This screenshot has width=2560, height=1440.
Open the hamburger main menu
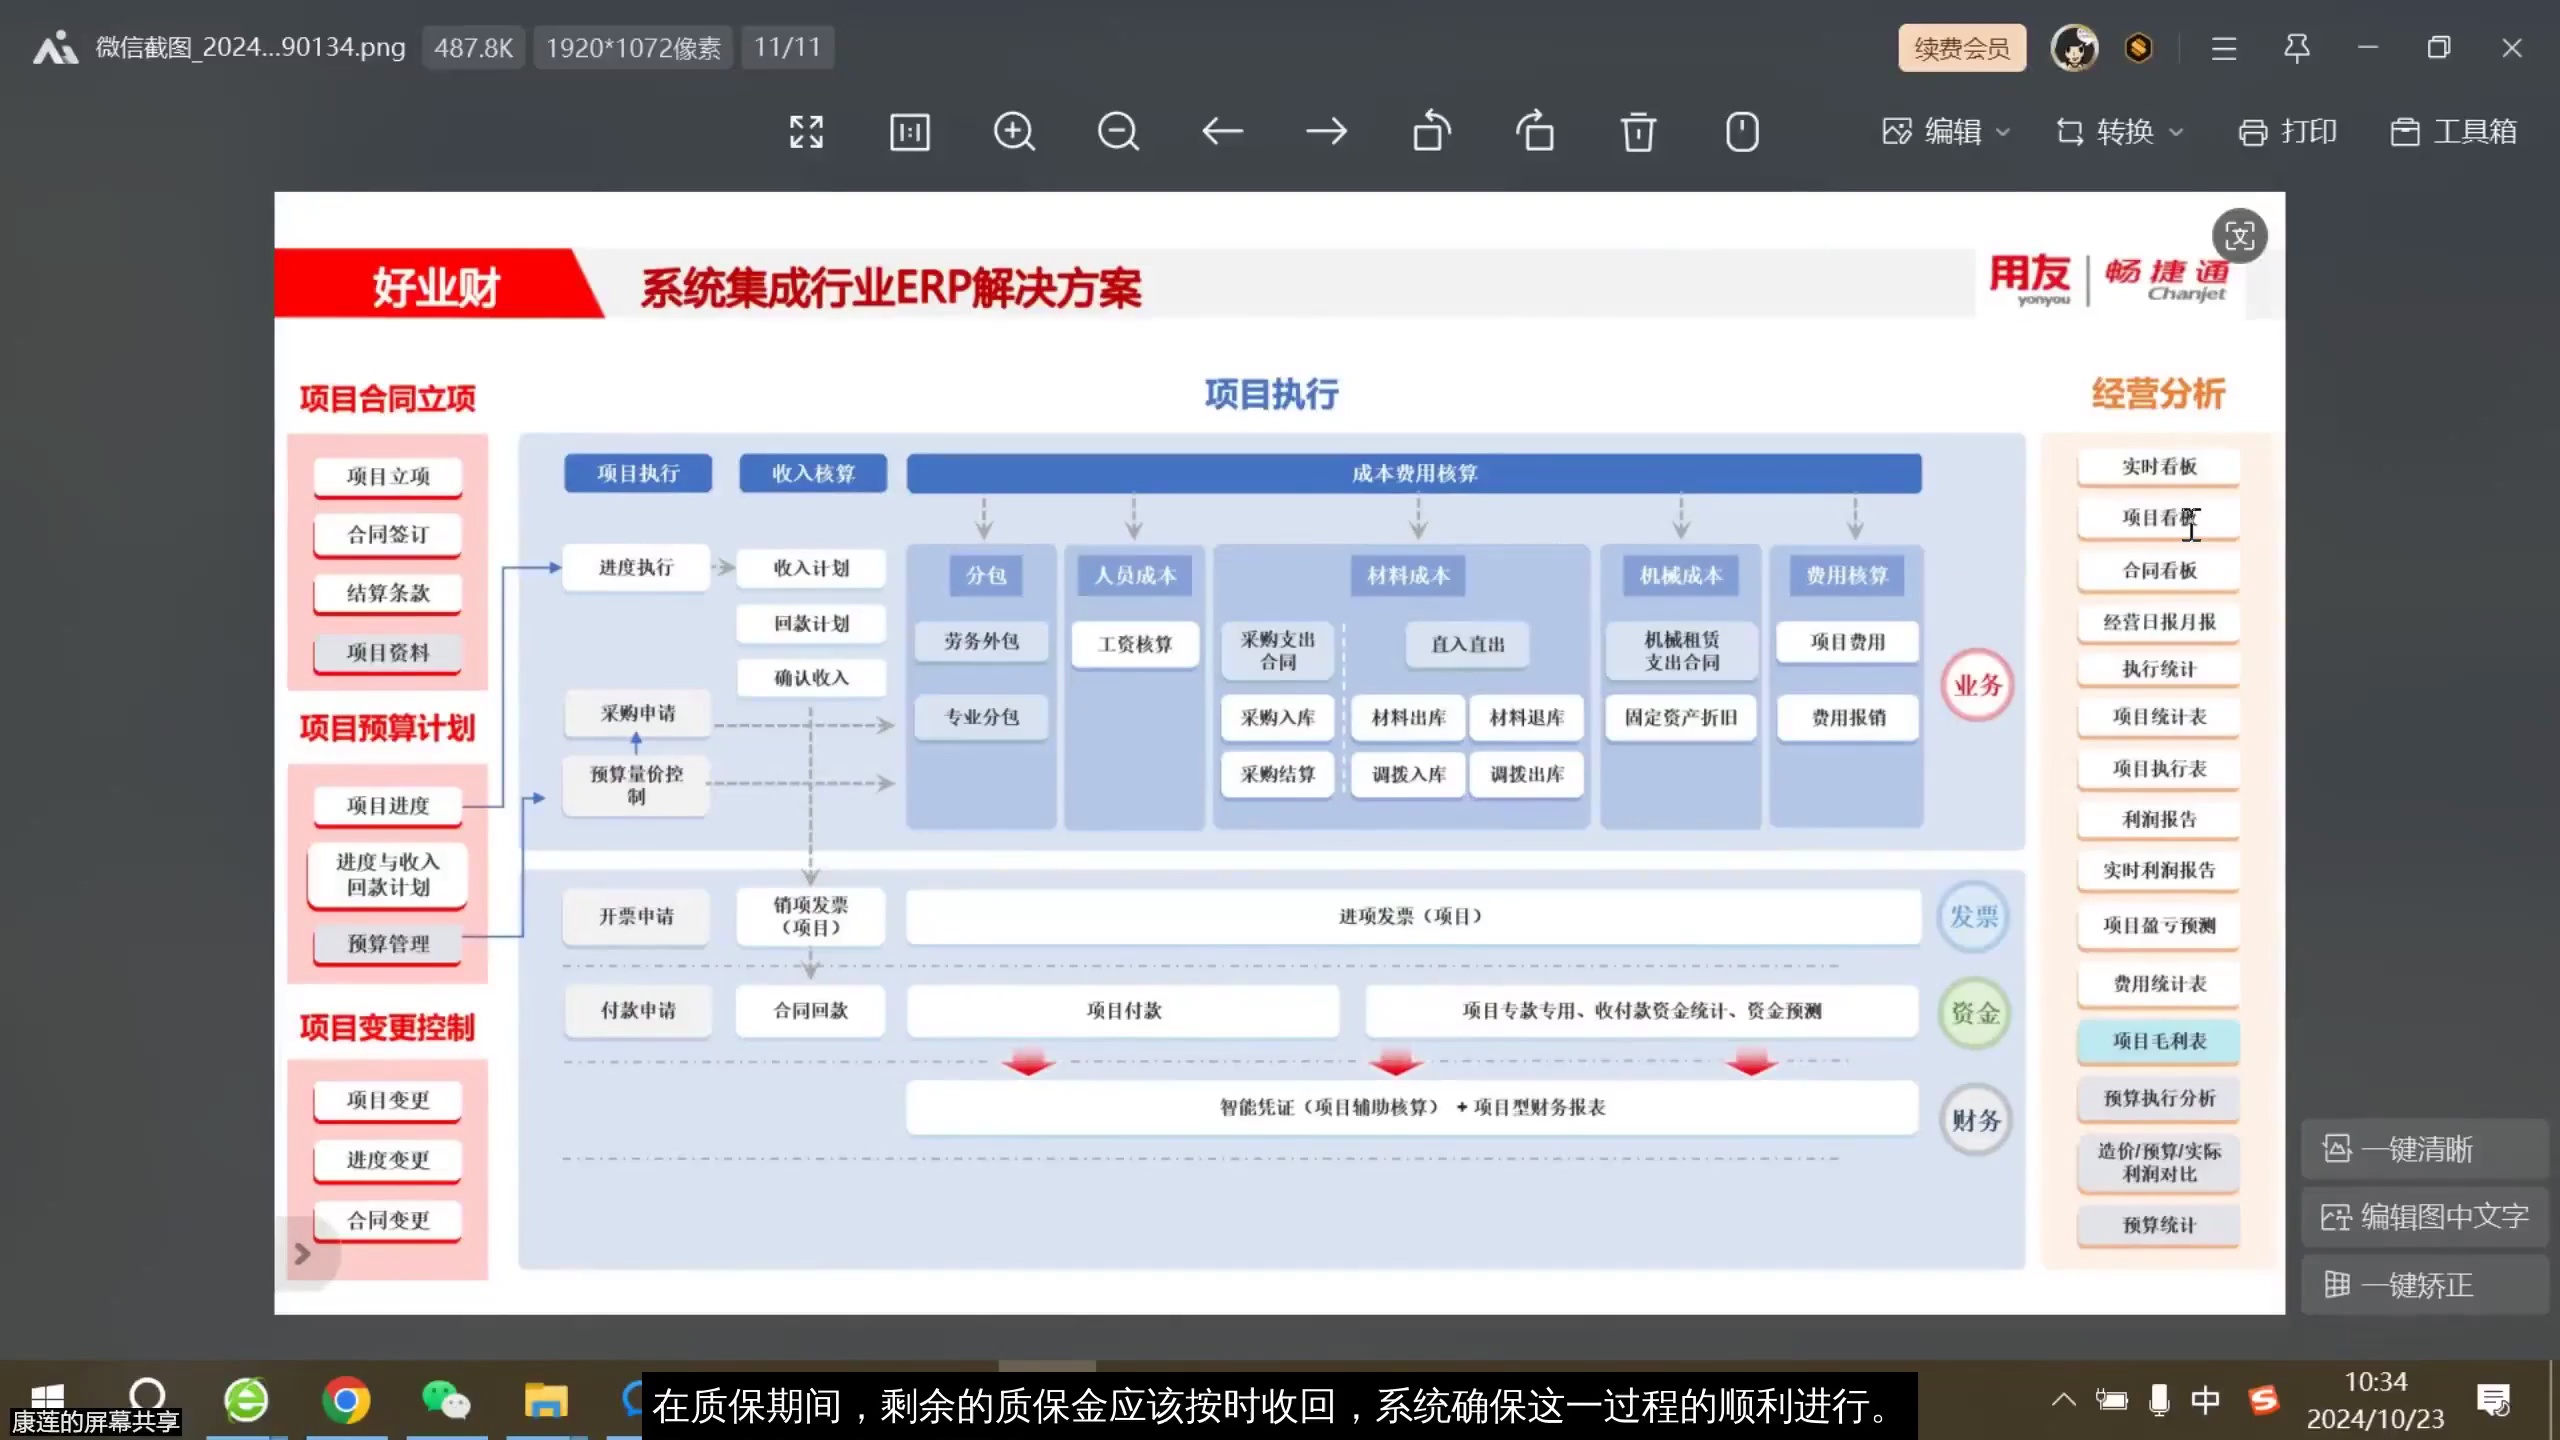coord(2224,47)
